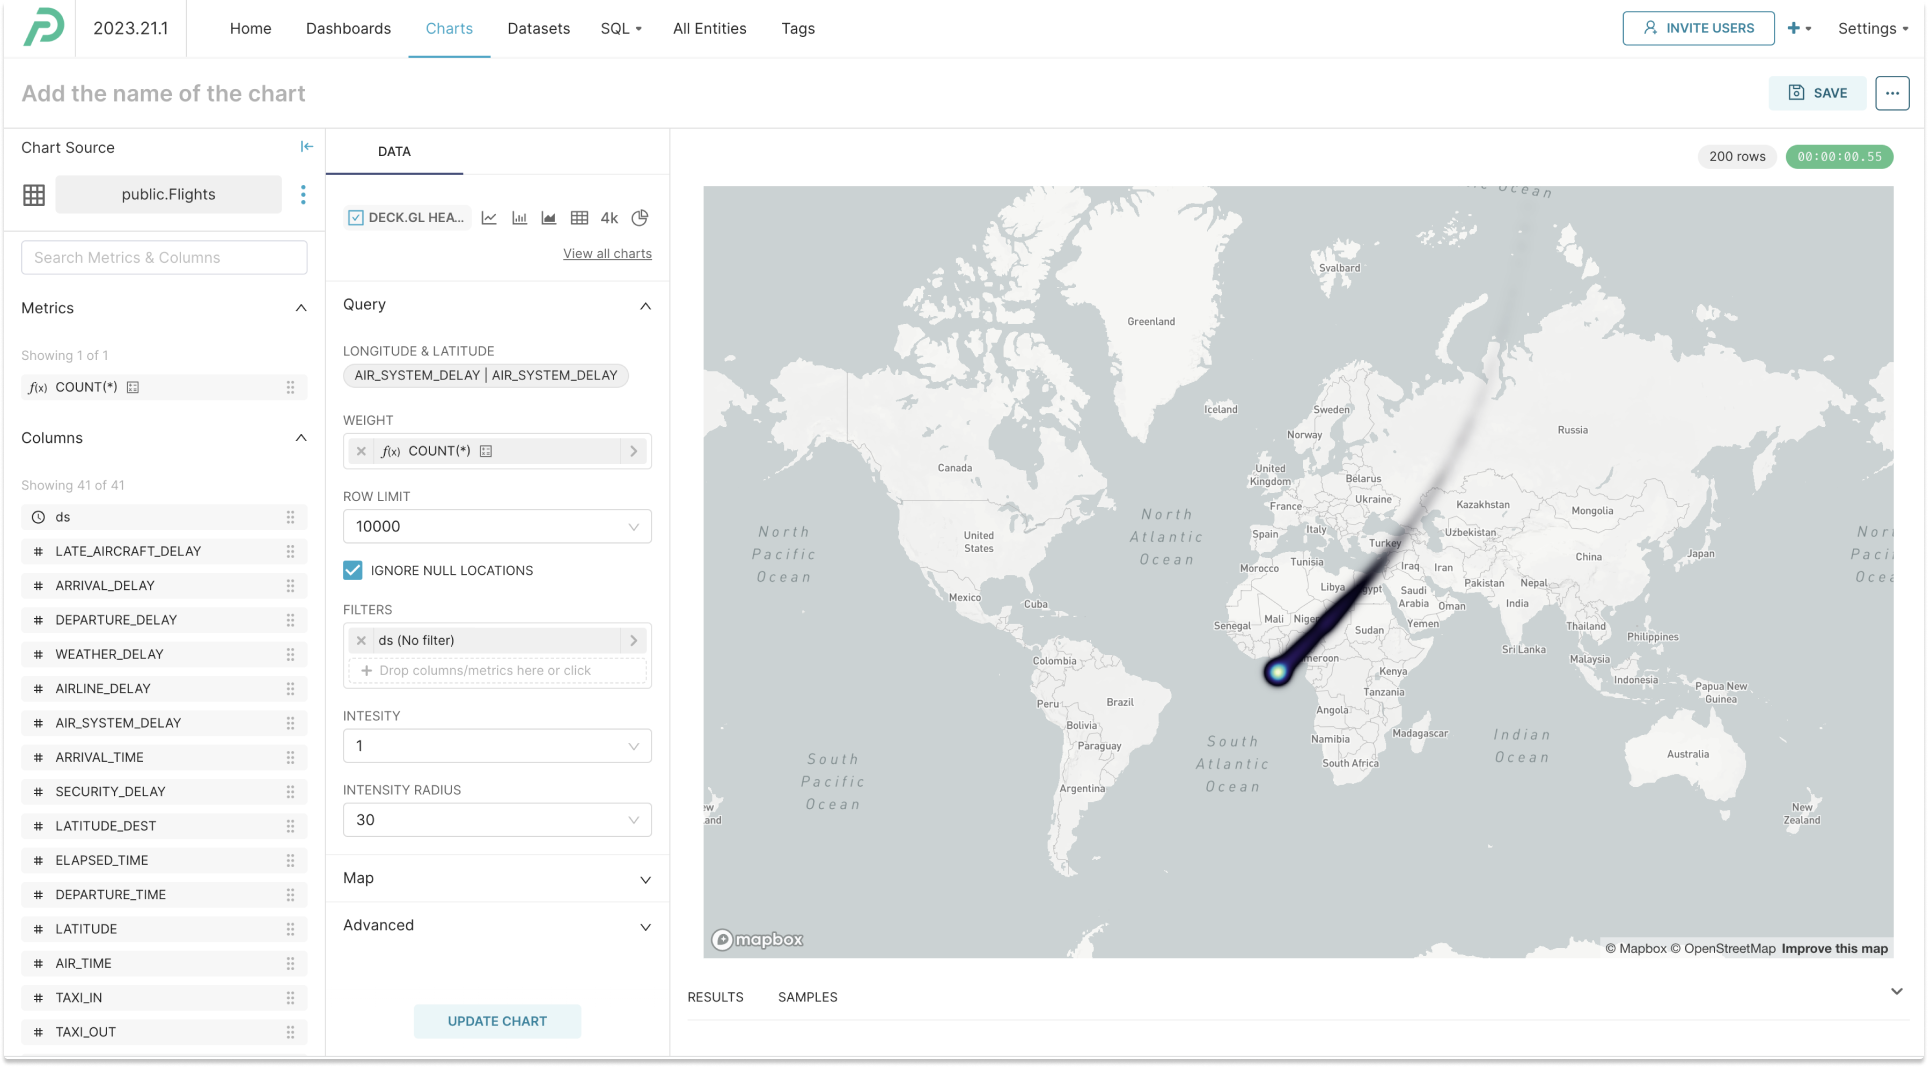Open the dataset options three-dot menu

[x=303, y=194]
